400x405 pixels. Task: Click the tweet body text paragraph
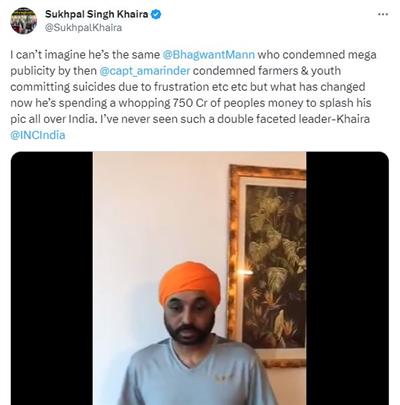[x=193, y=95]
